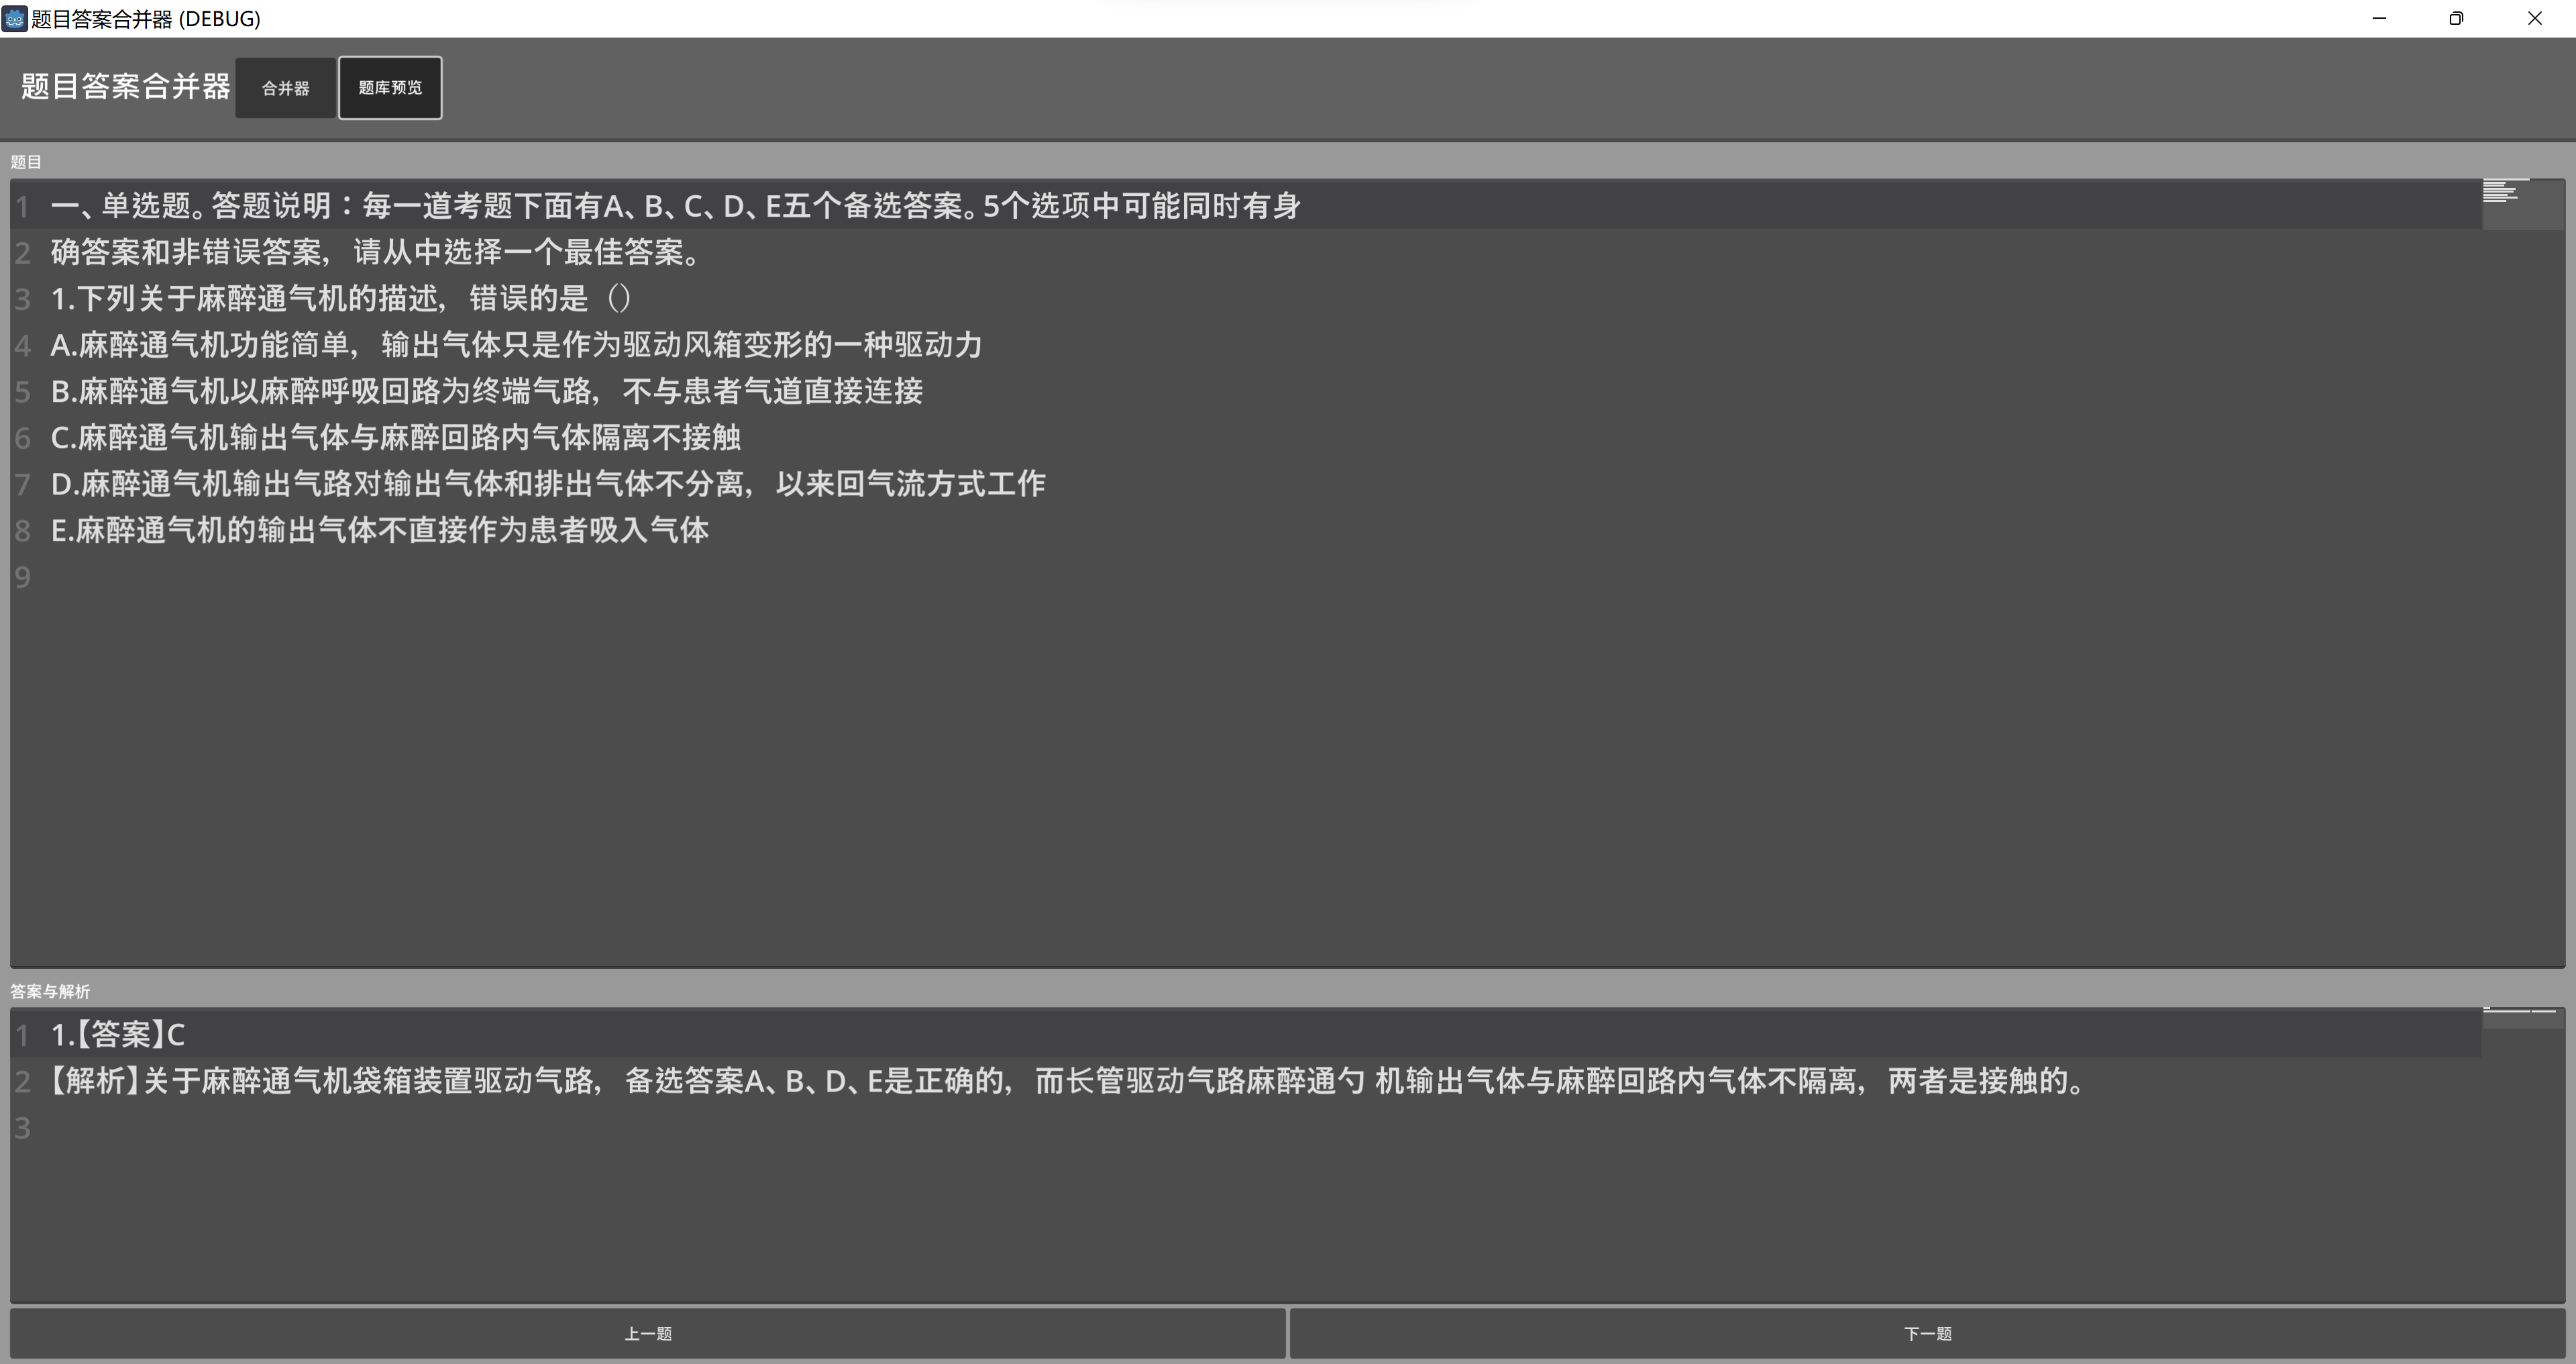Click the Godot app icon in title bar
The image size is (2576, 1364).
(14, 18)
